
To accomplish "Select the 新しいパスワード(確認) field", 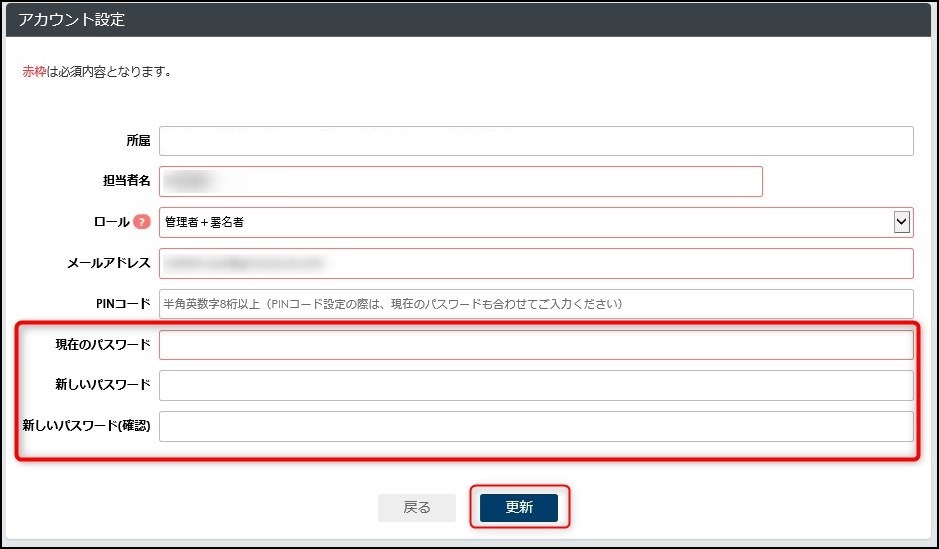I will point(536,426).
